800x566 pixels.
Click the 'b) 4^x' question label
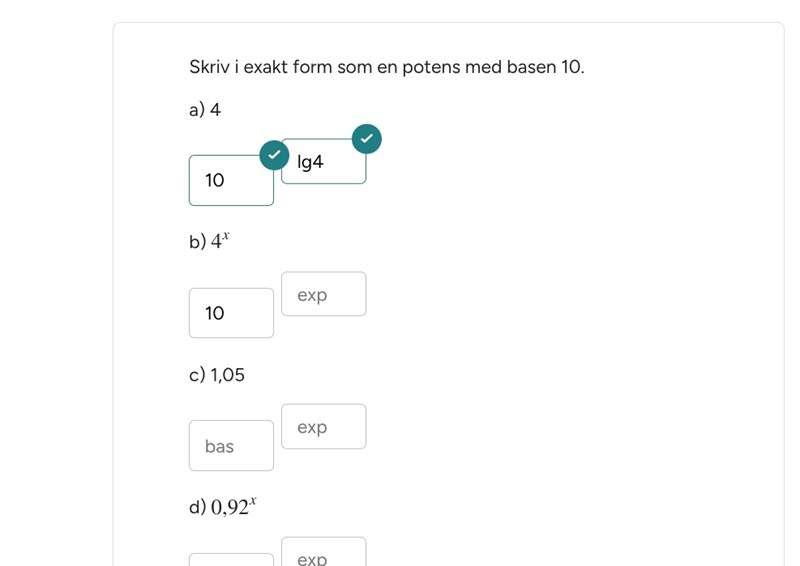(x=209, y=242)
